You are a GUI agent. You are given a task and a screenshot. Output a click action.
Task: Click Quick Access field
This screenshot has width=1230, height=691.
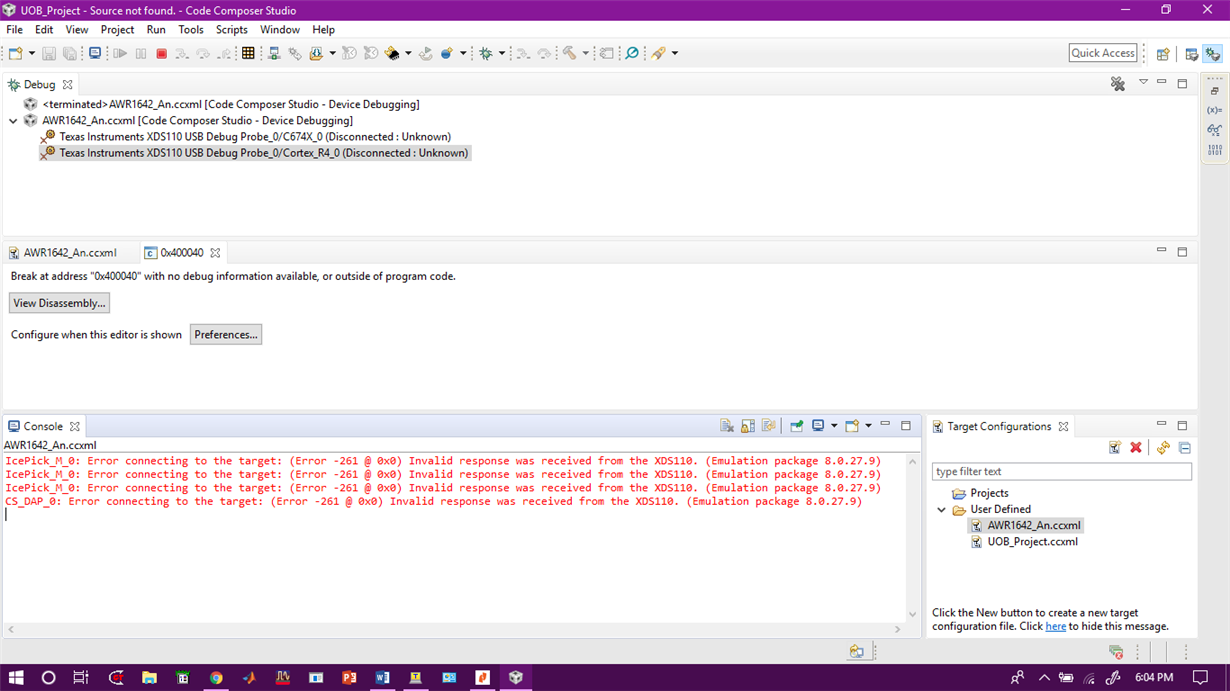click(x=1103, y=53)
